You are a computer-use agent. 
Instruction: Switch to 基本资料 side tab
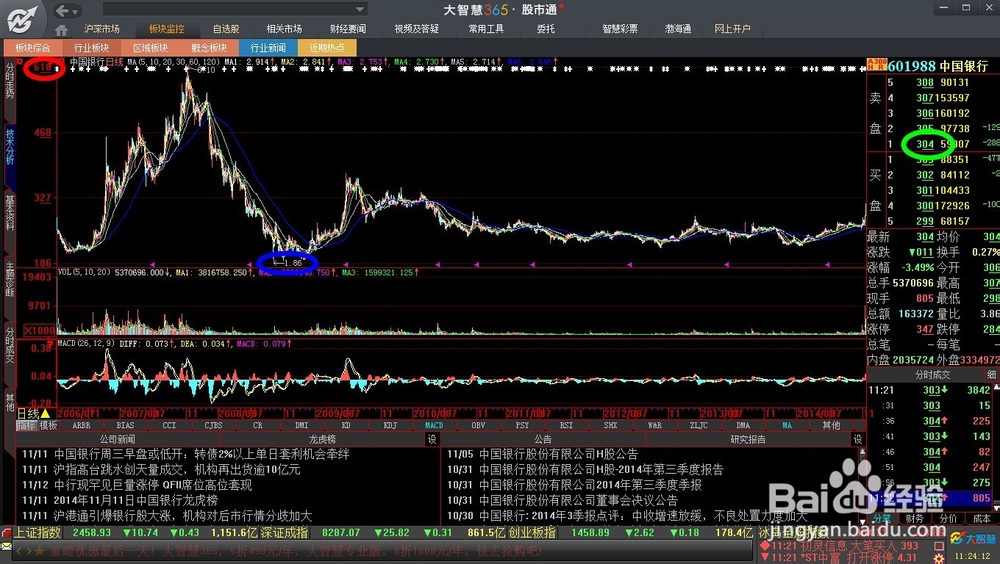10,212
